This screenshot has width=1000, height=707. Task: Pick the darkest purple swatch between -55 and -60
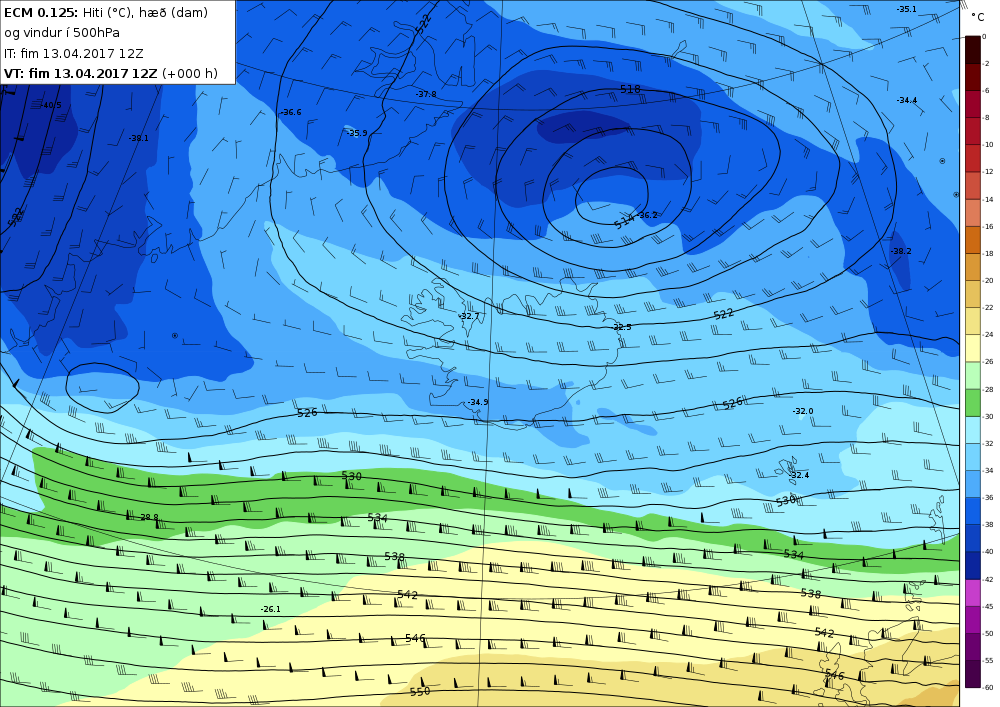pyautogui.click(x=973, y=674)
